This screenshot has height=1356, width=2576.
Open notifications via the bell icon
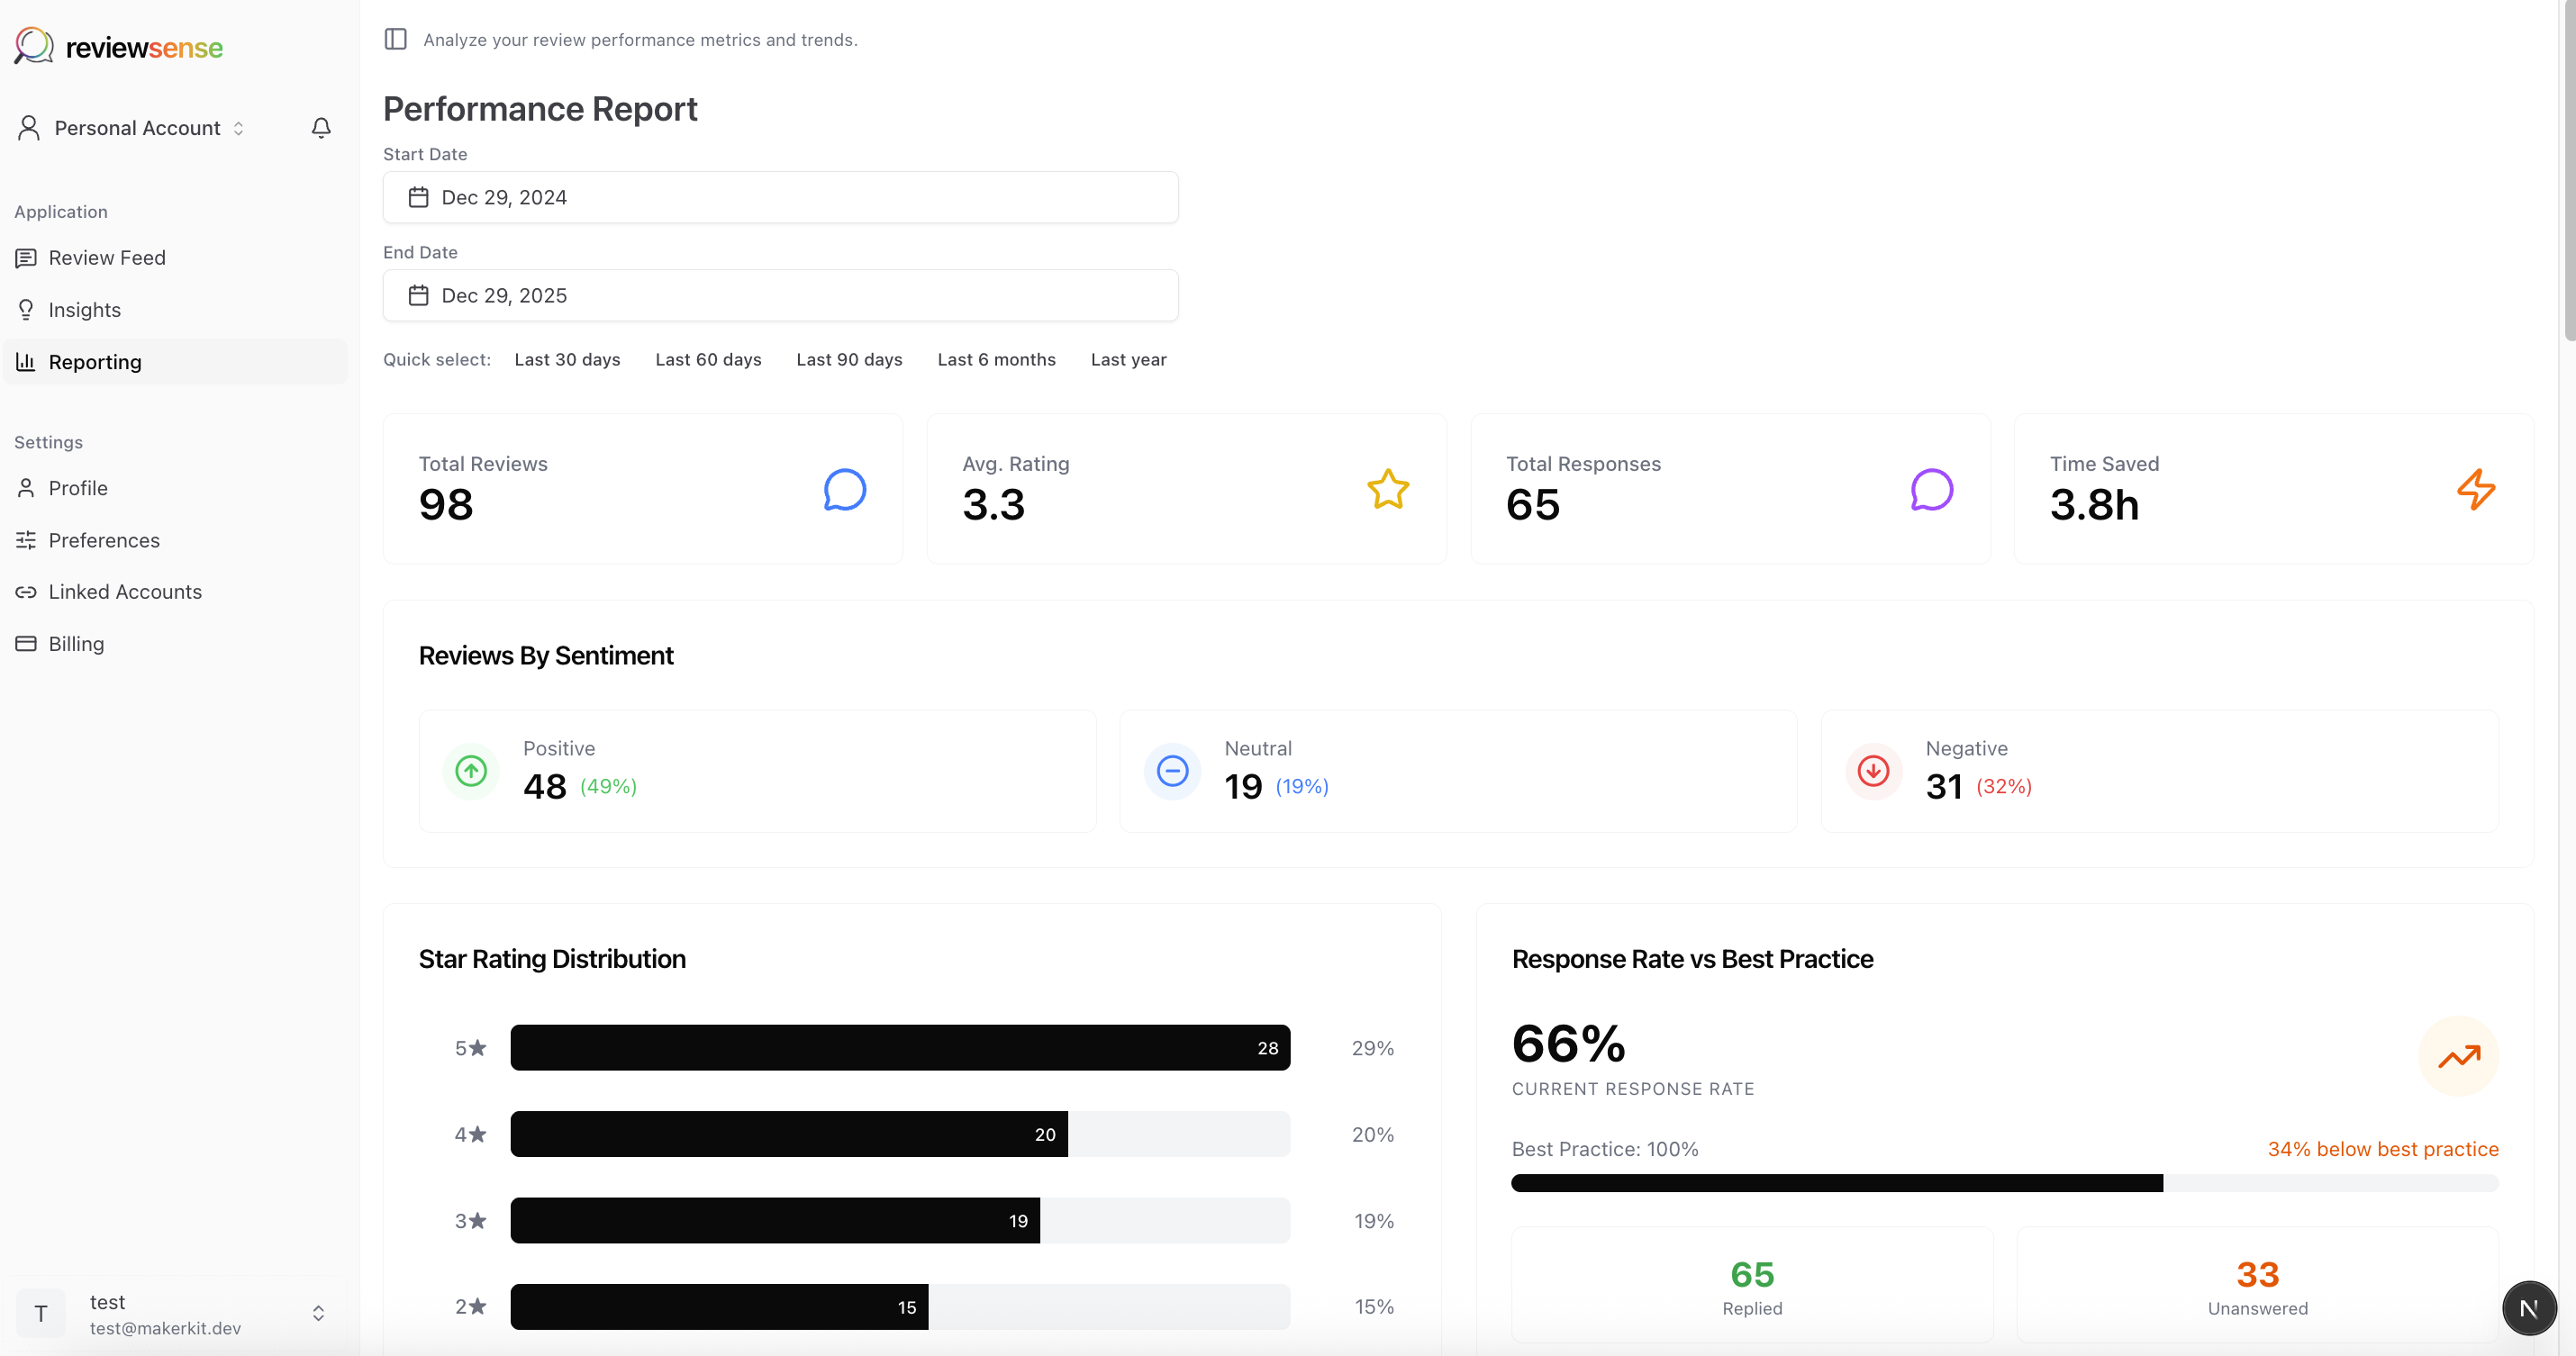[320, 127]
